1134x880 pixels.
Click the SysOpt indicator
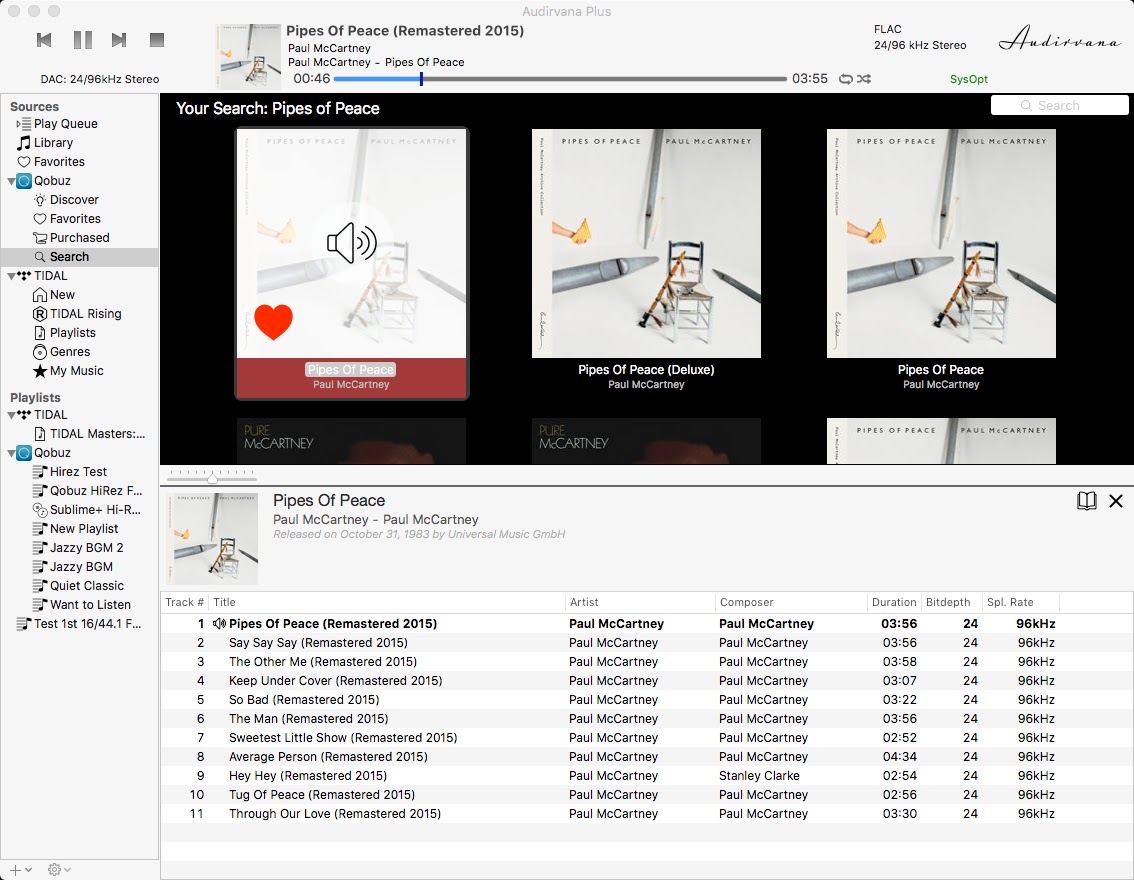968,79
